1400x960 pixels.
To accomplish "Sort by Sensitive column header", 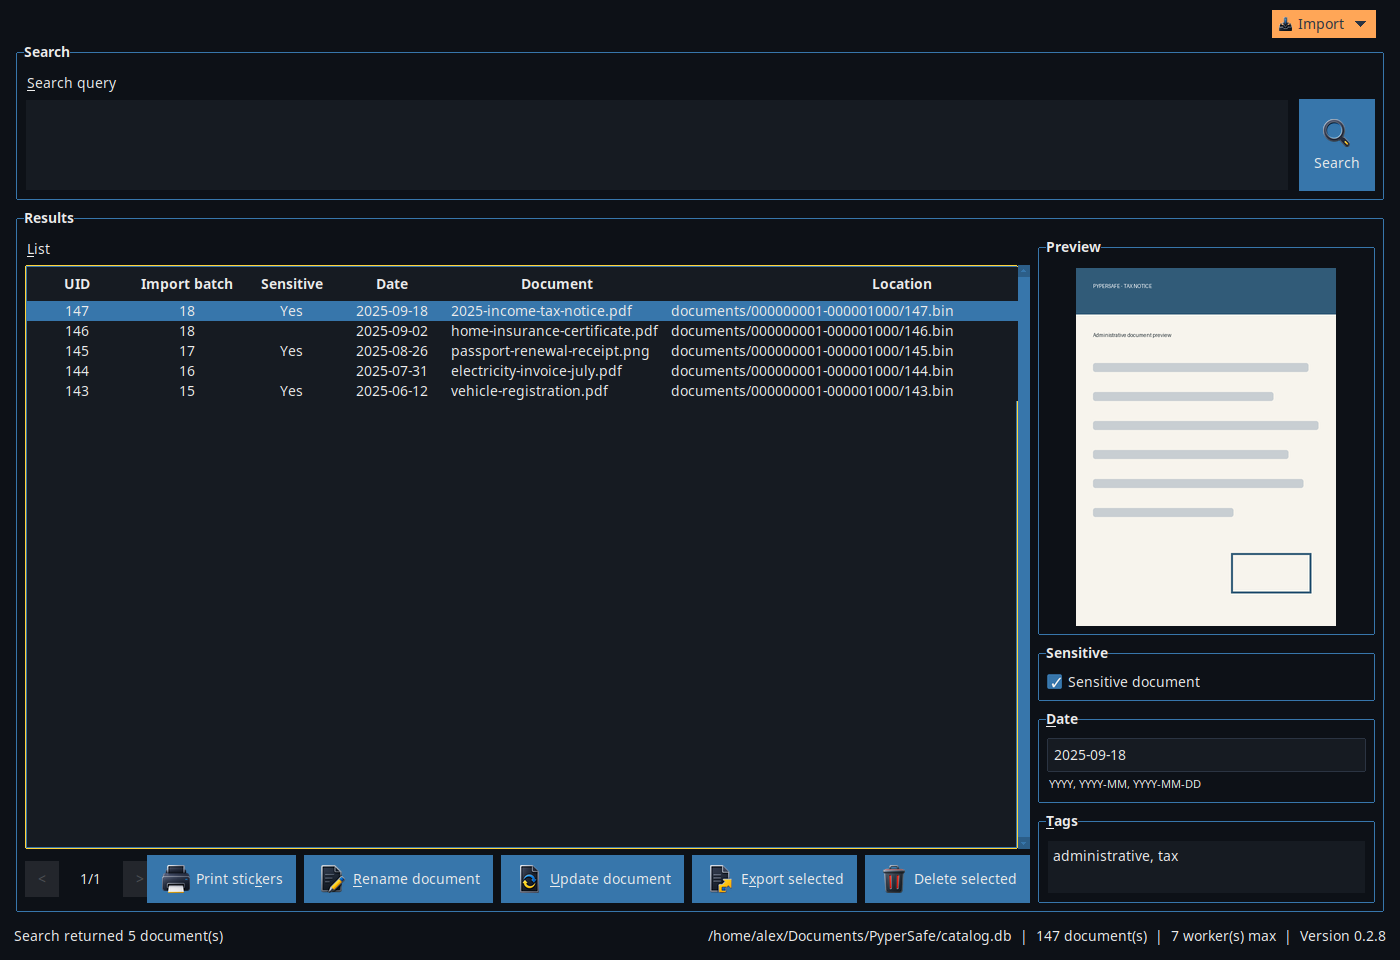I will (292, 284).
